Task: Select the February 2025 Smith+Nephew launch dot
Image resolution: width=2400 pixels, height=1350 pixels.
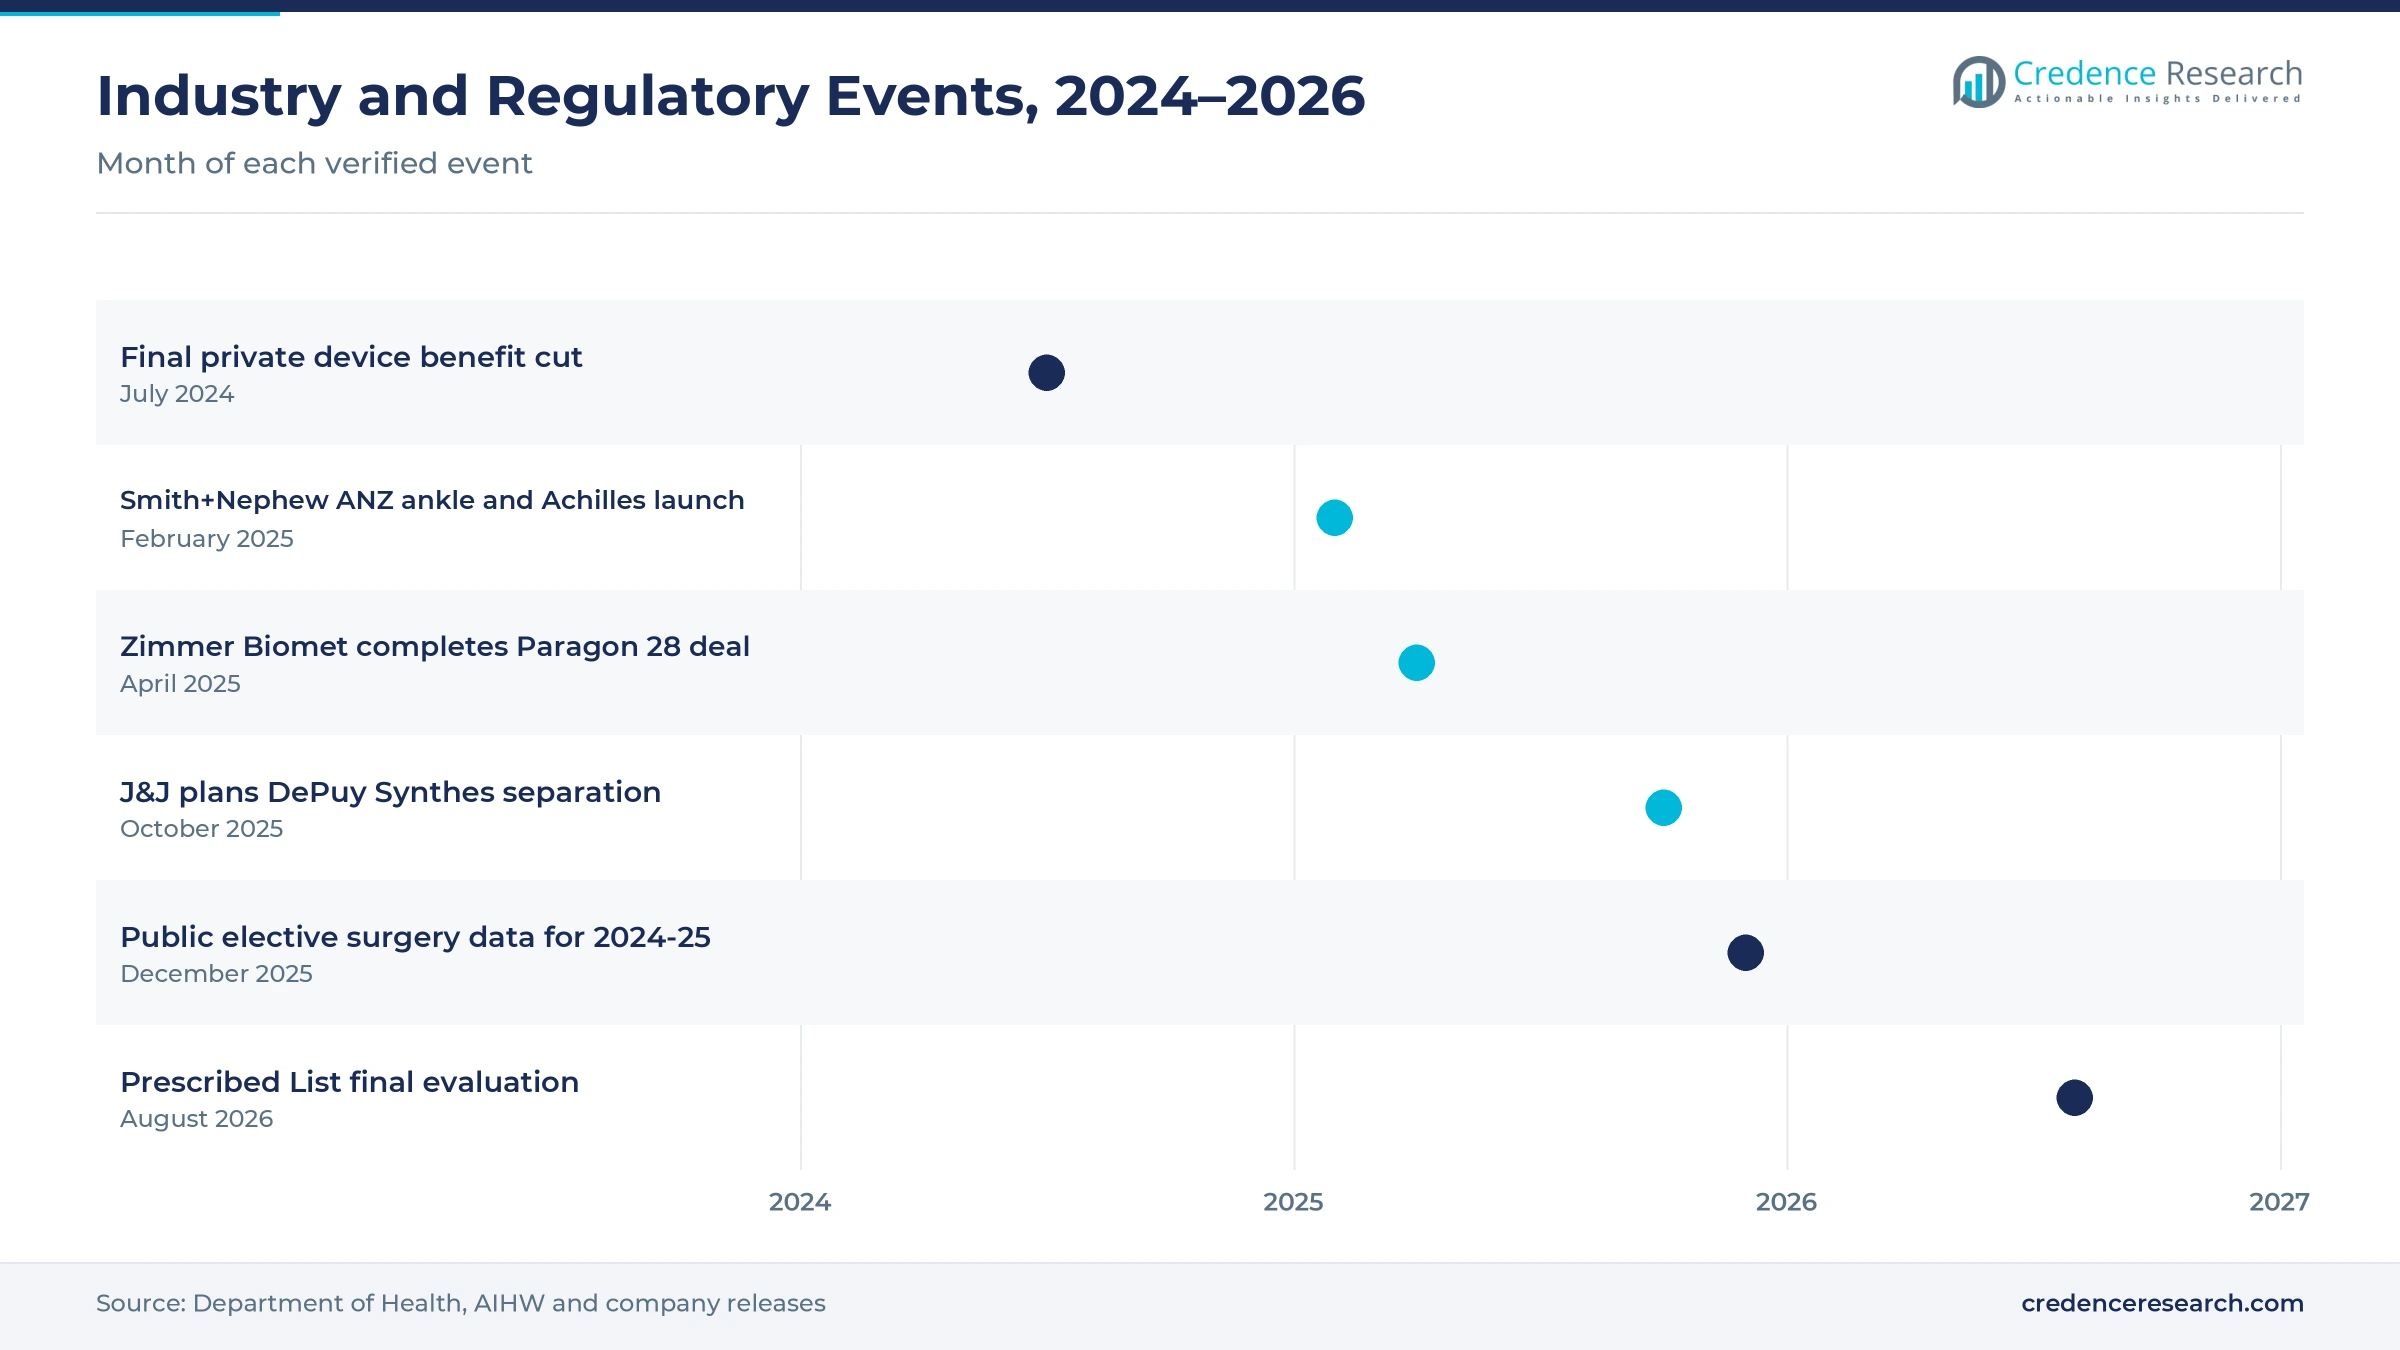Action: [1334, 518]
